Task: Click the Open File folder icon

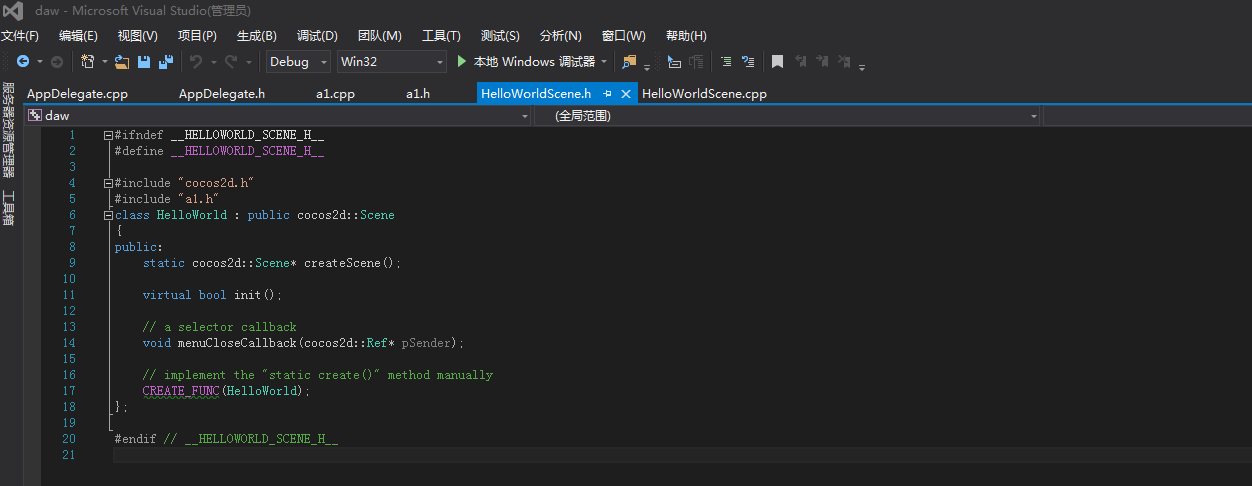Action: (122, 62)
